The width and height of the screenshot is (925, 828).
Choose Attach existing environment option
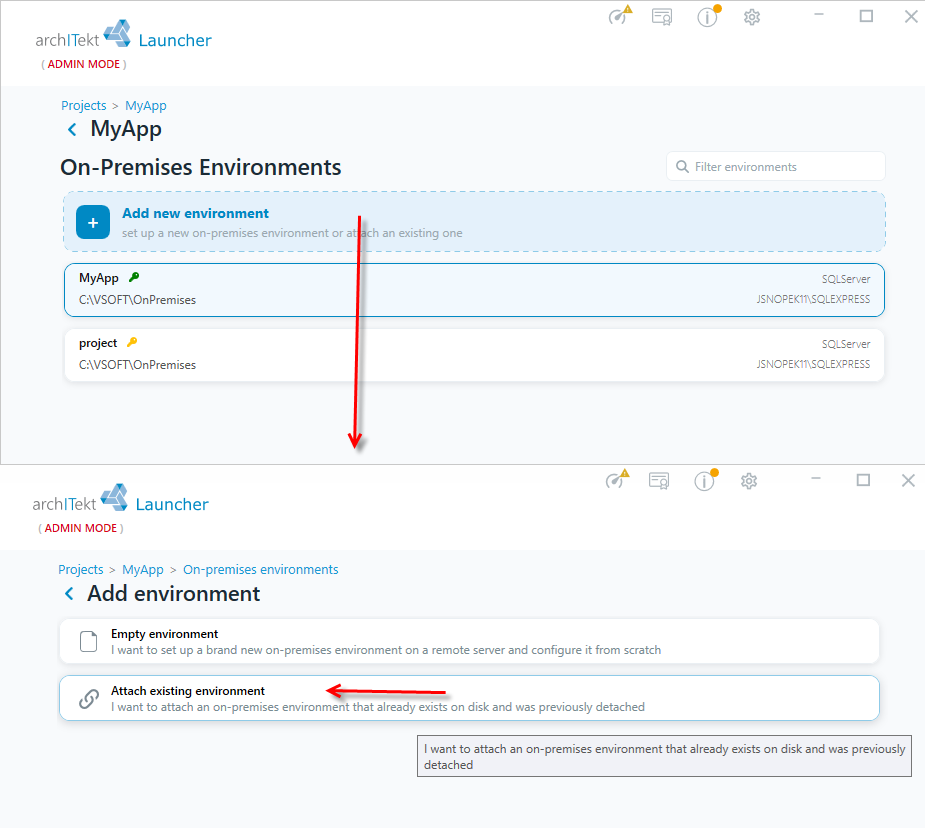point(469,698)
